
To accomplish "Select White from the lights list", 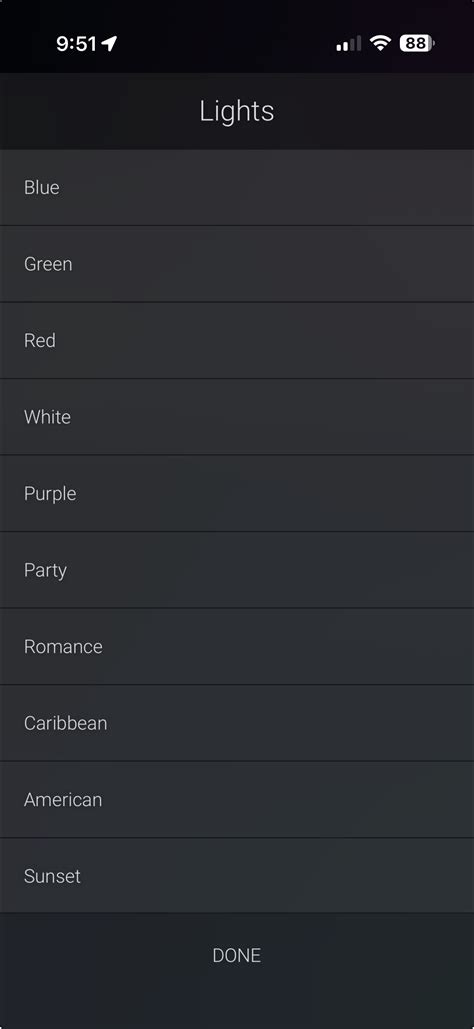I will point(237,417).
